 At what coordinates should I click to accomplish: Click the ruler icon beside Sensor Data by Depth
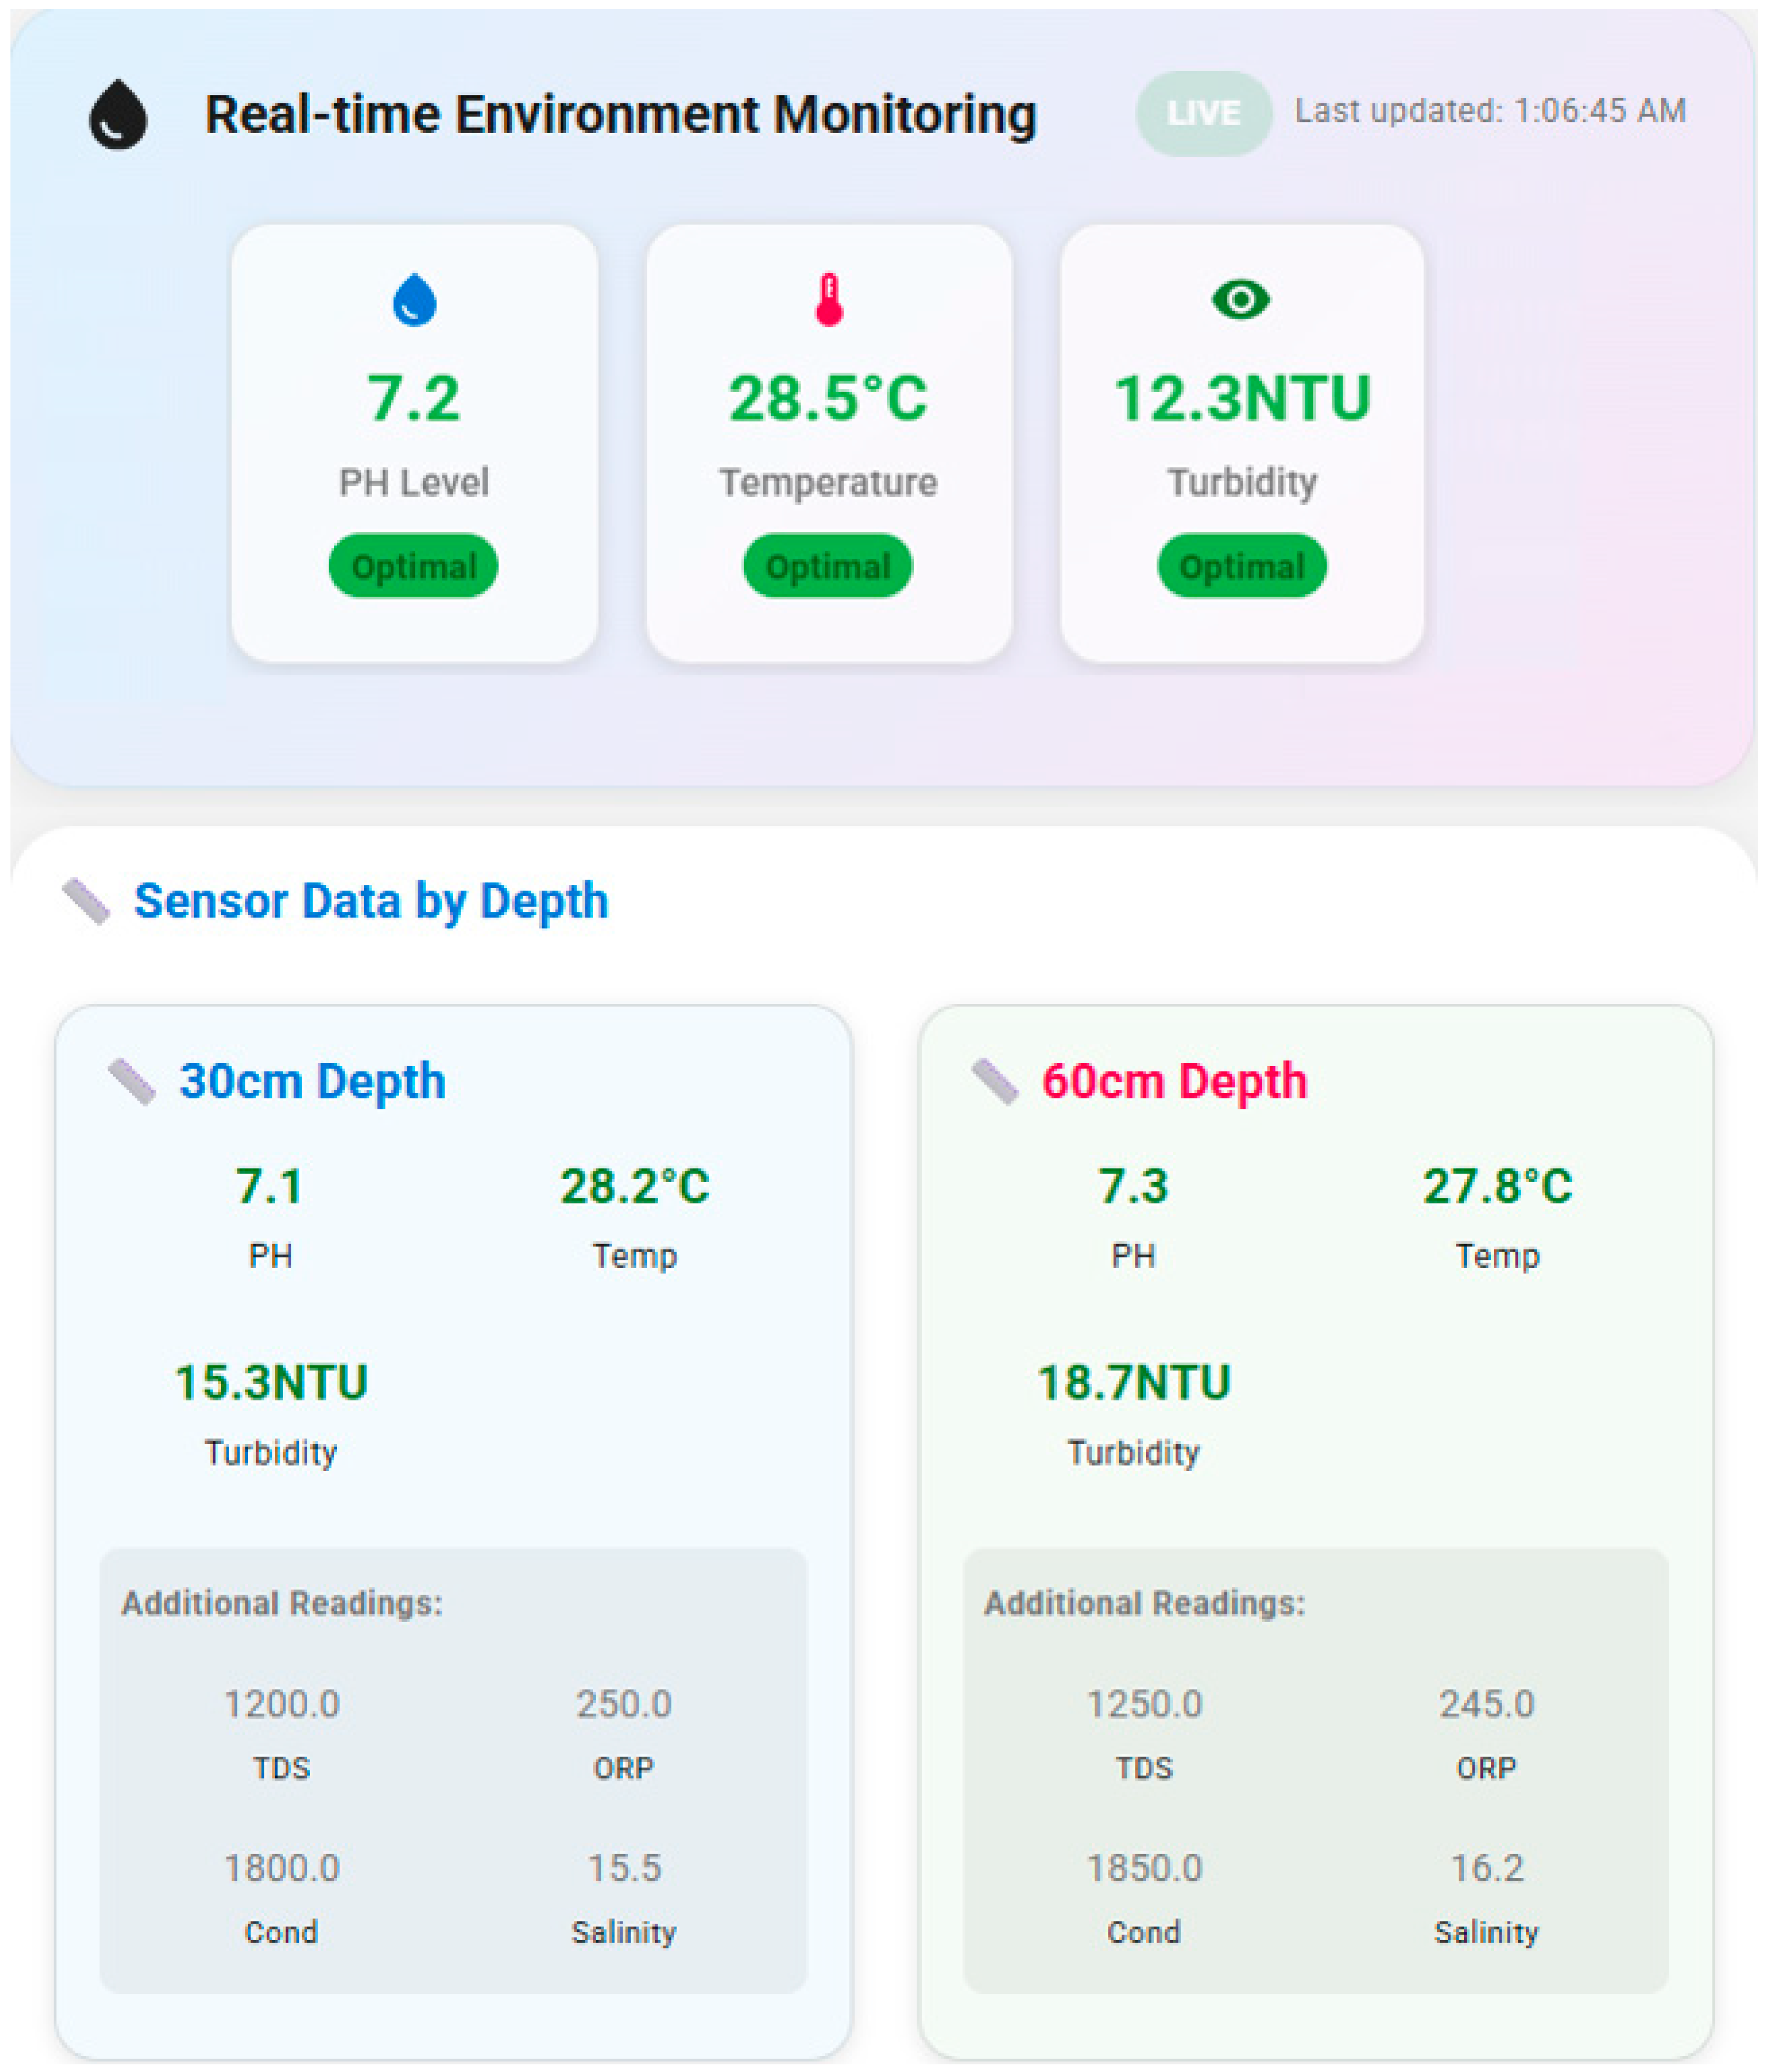click(86, 901)
